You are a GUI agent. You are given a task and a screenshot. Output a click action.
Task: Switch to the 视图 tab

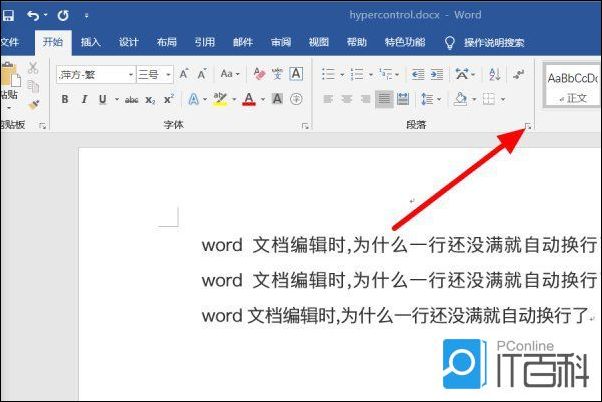(x=319, y=42)
